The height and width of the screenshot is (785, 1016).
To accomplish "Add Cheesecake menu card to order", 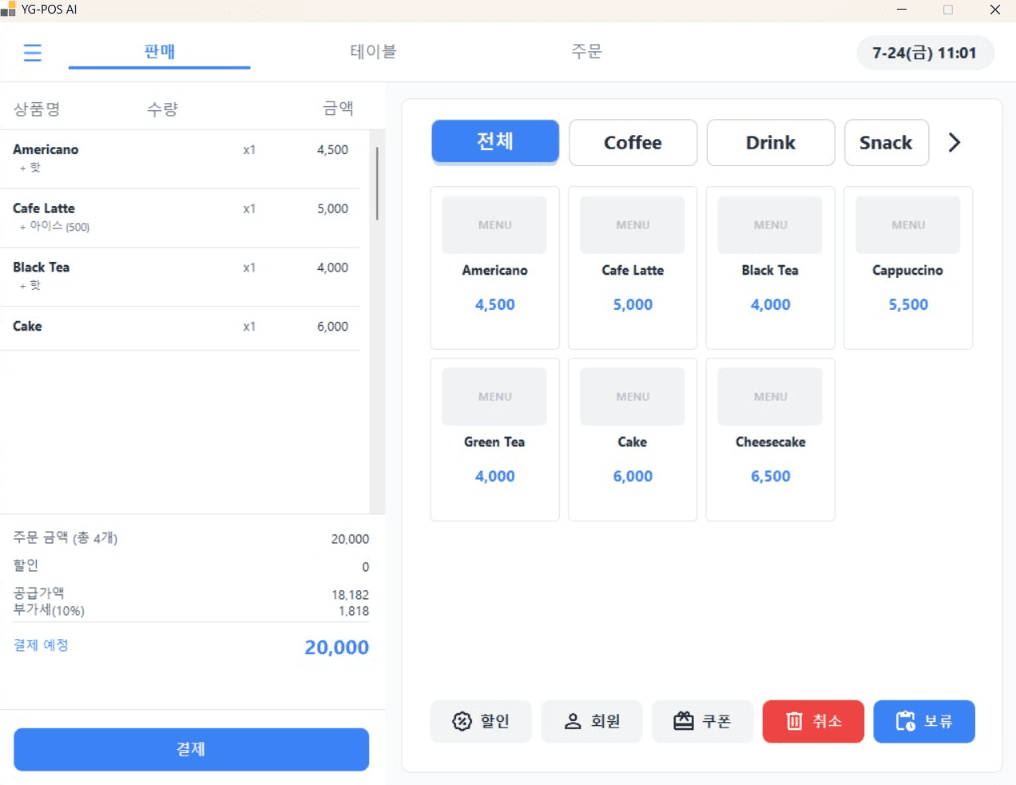I will tap(770, 439).
